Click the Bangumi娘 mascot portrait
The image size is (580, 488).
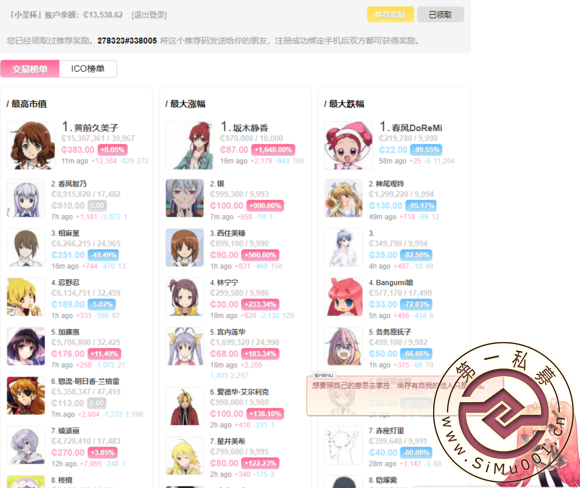pos(343,297)
